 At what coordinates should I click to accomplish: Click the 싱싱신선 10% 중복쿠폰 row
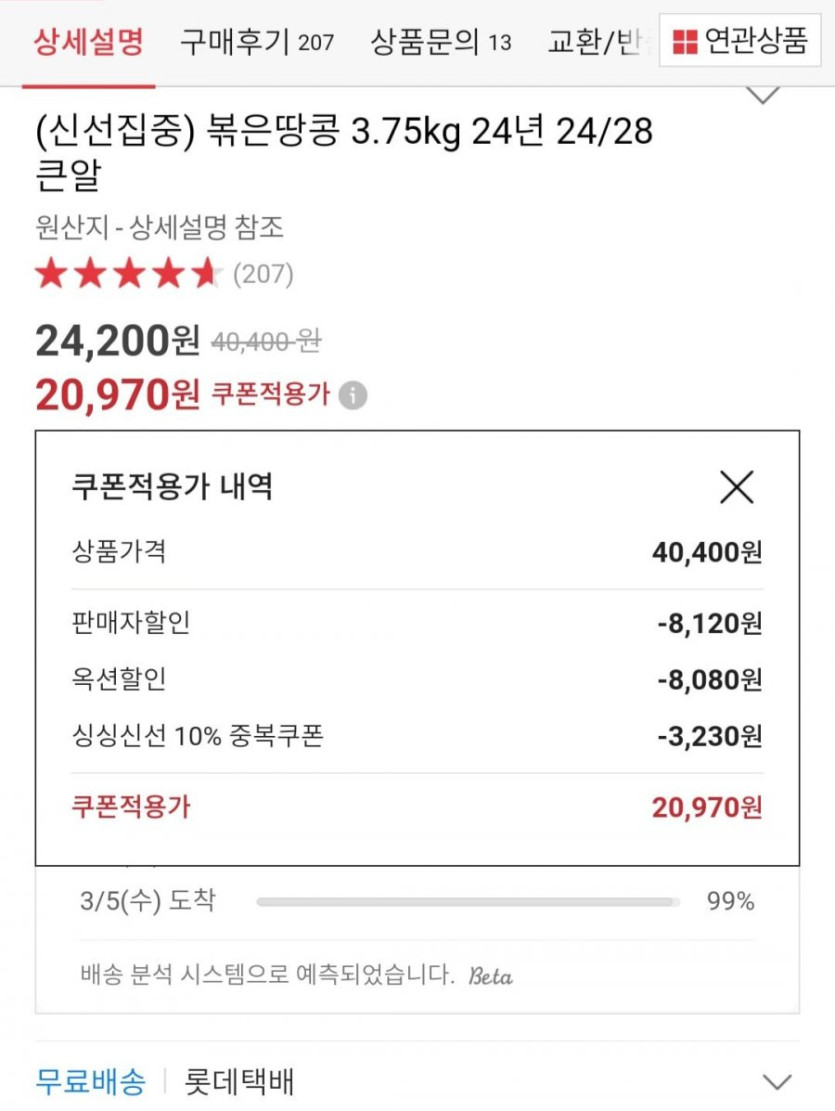click(417, 737)
